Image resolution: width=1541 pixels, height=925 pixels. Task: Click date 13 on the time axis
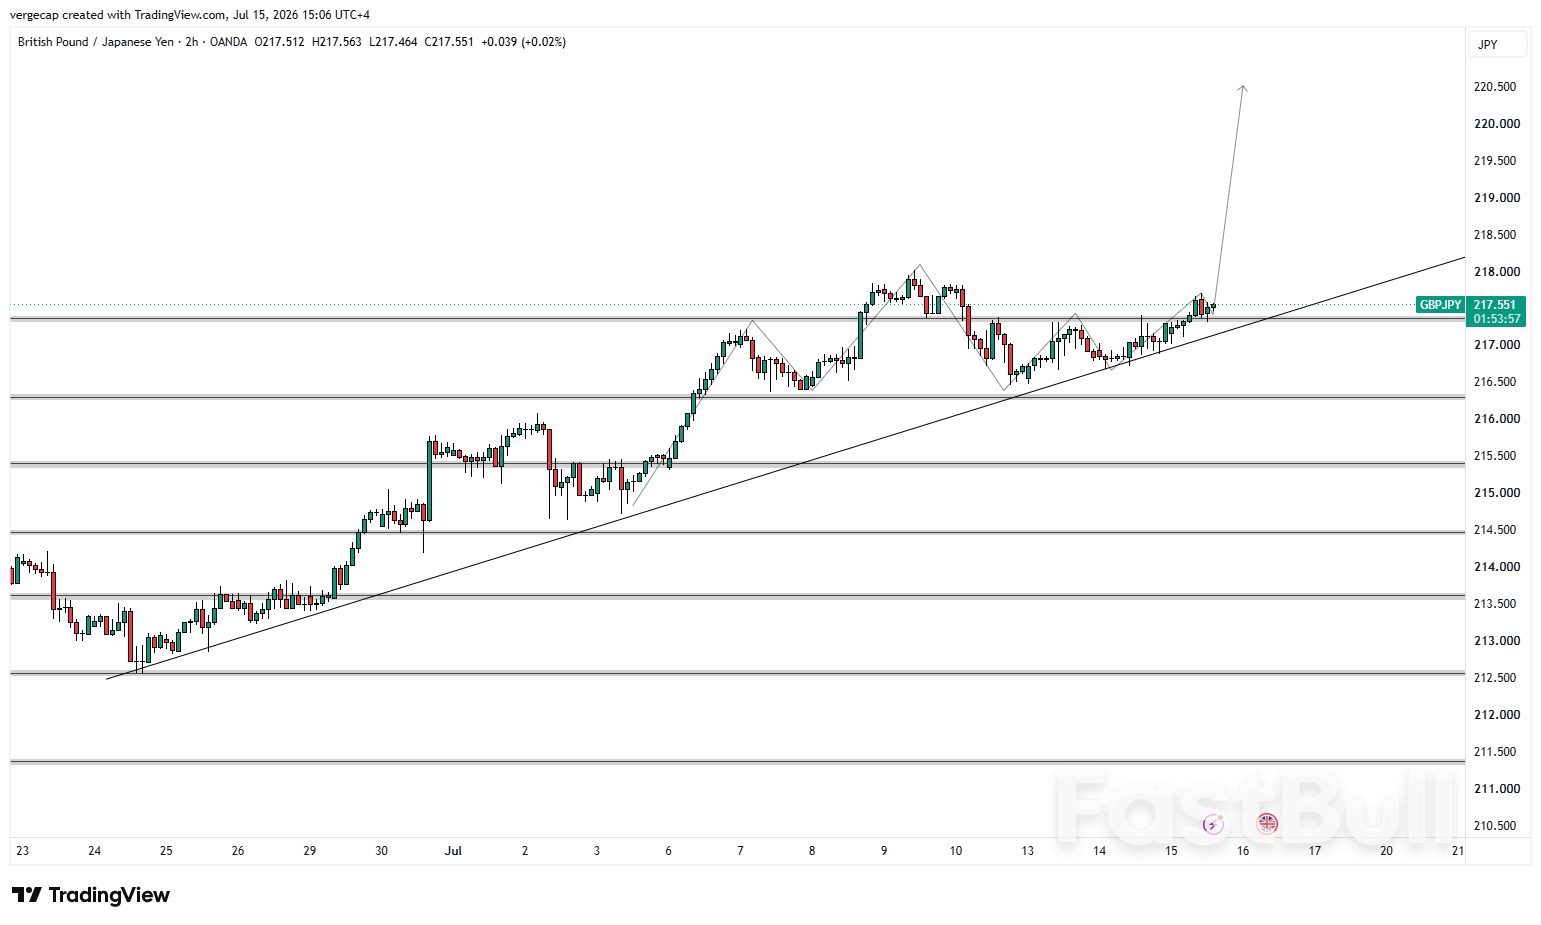[x=1027, y=851]
